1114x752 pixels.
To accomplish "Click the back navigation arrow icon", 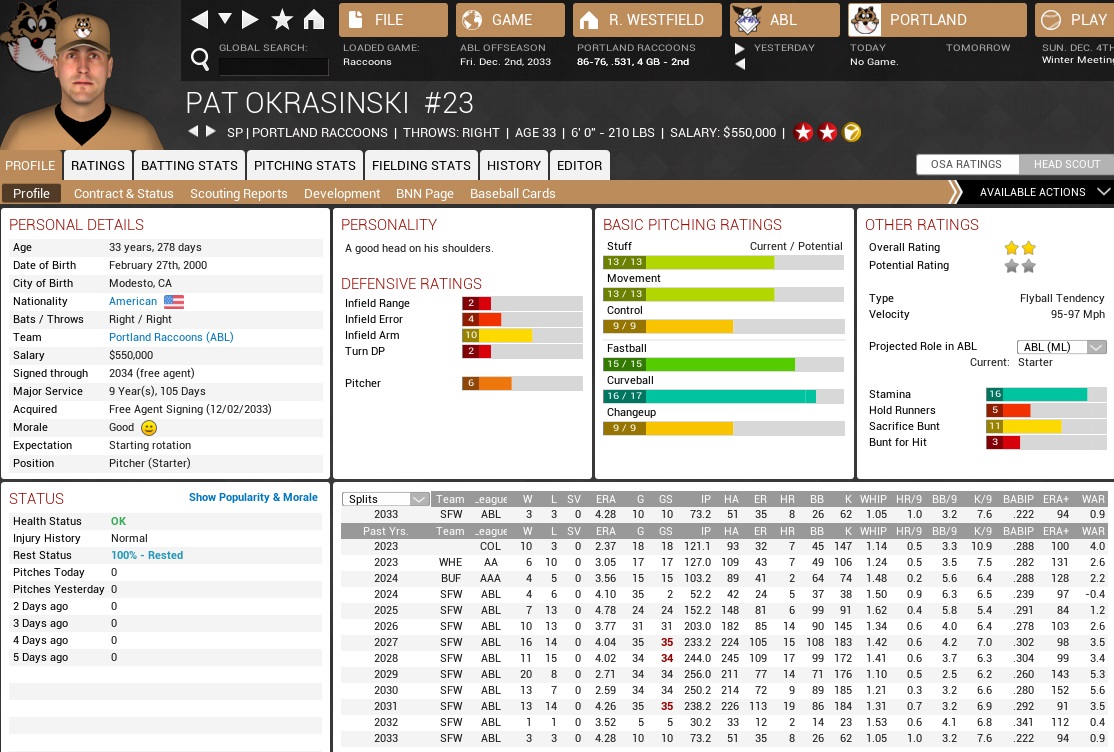I will coord(200,20).
